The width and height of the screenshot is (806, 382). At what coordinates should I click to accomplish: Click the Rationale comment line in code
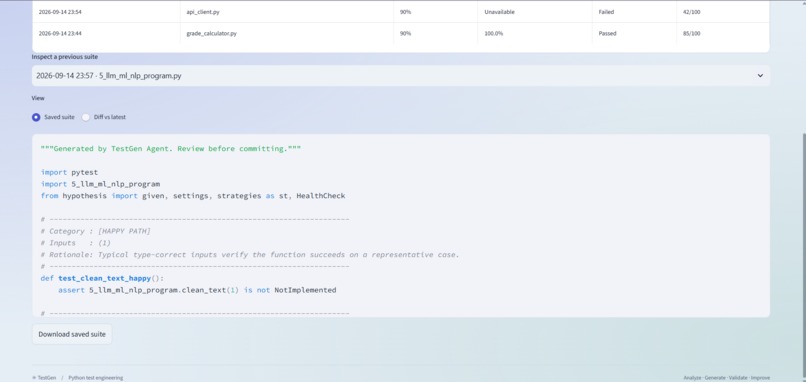(x=250, y=254)
